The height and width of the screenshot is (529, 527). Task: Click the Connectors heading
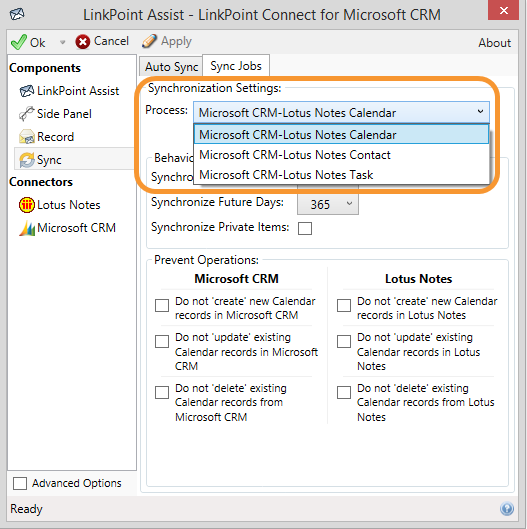click(41, 182)
